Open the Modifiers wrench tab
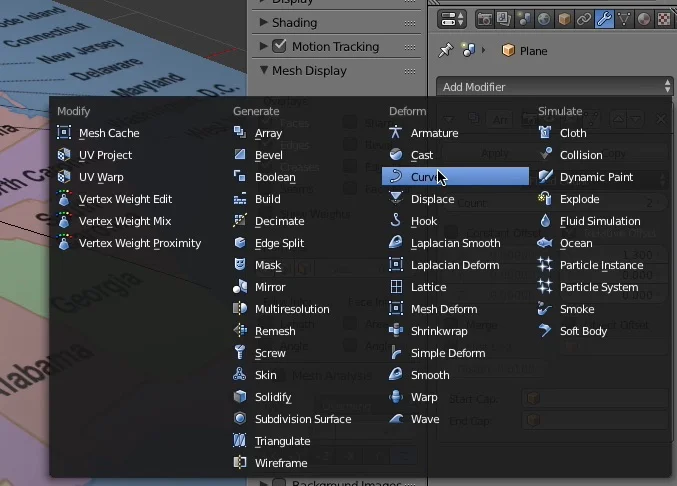677x486 pixels. pos(604,19)
